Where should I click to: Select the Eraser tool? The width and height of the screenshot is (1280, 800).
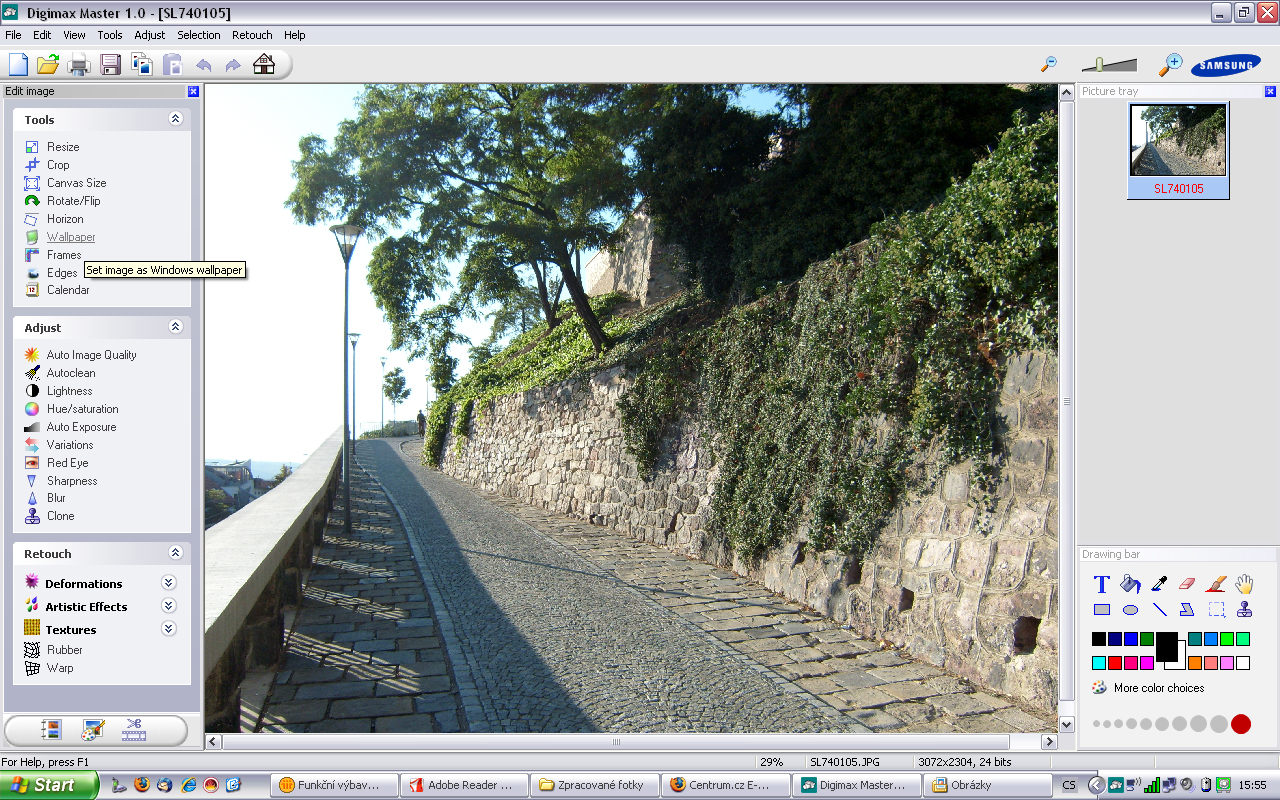pos(1187,584)
